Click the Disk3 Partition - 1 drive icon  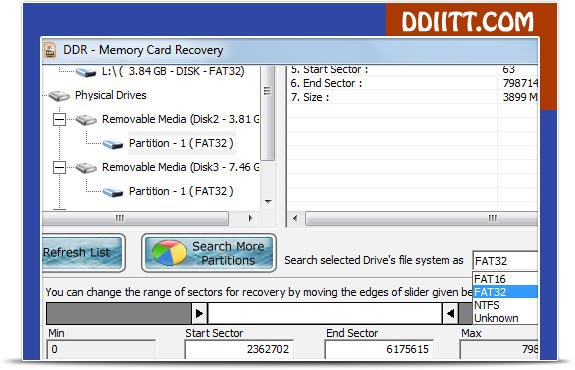(113, 192)
